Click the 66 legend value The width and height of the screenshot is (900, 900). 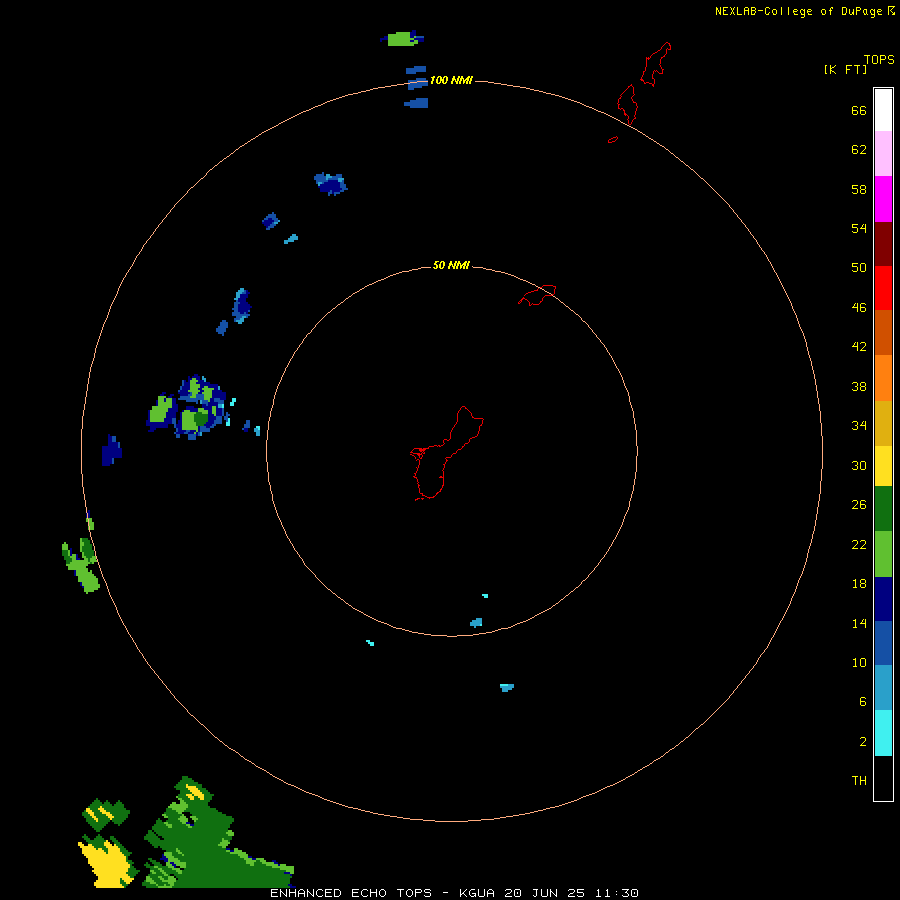[859, 110]
